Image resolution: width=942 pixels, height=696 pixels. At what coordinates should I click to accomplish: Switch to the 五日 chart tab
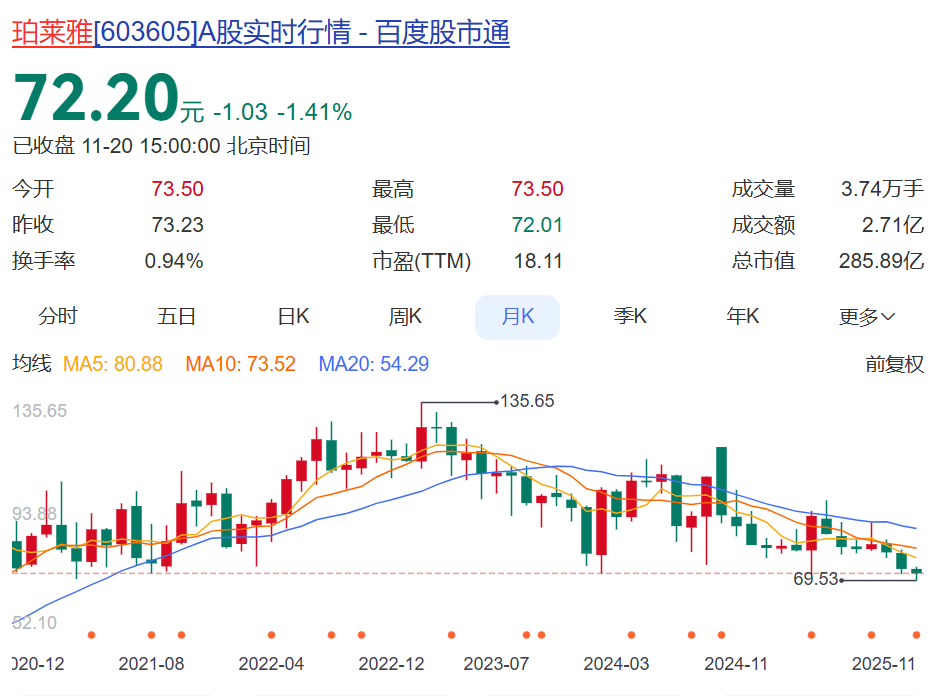pos(177,317)
